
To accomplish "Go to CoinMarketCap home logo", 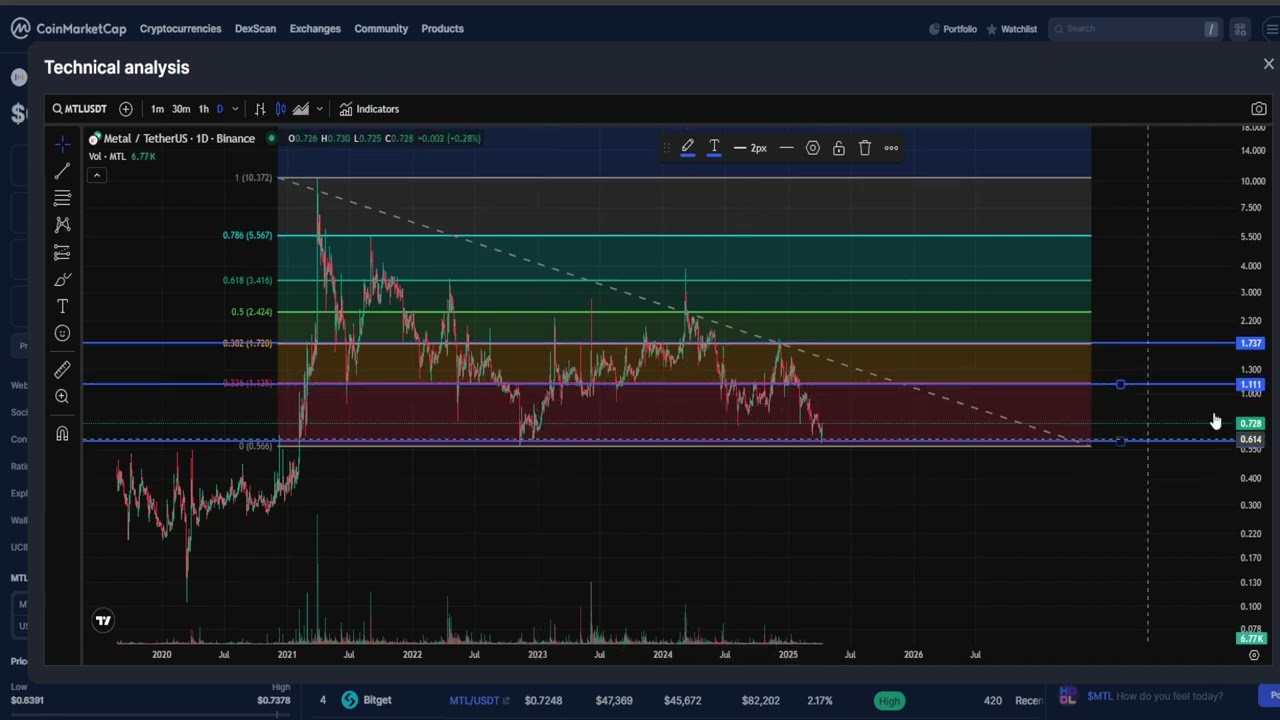I will (68, 29).
